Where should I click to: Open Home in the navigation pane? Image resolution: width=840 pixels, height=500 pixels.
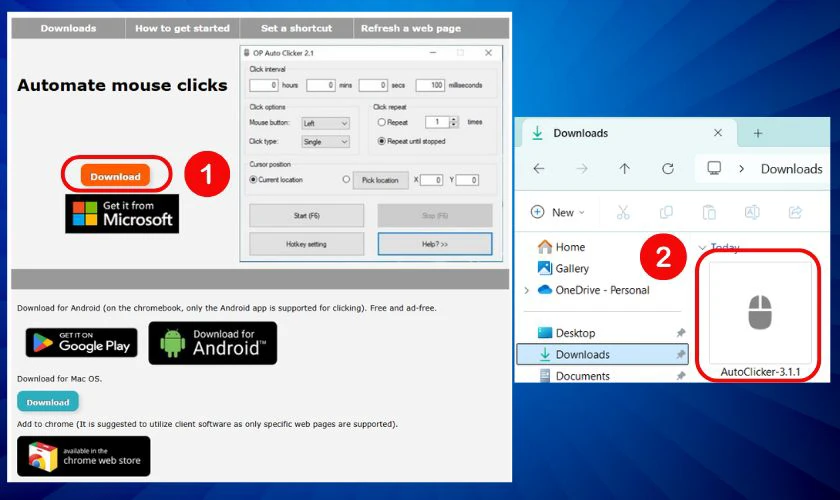pyautogui.click(x=561, y=247)
